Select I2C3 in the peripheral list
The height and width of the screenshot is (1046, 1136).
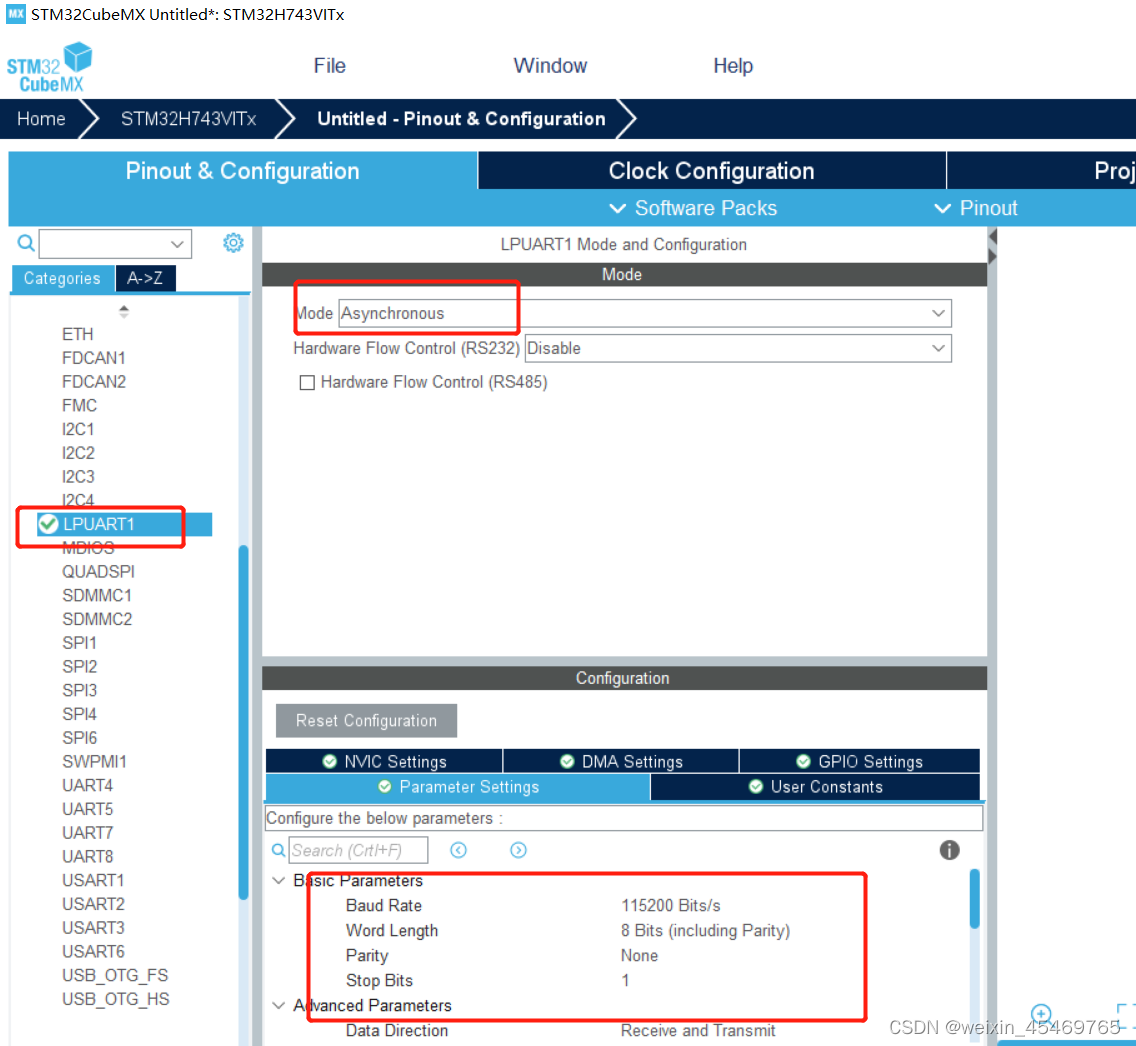point(78,477)
